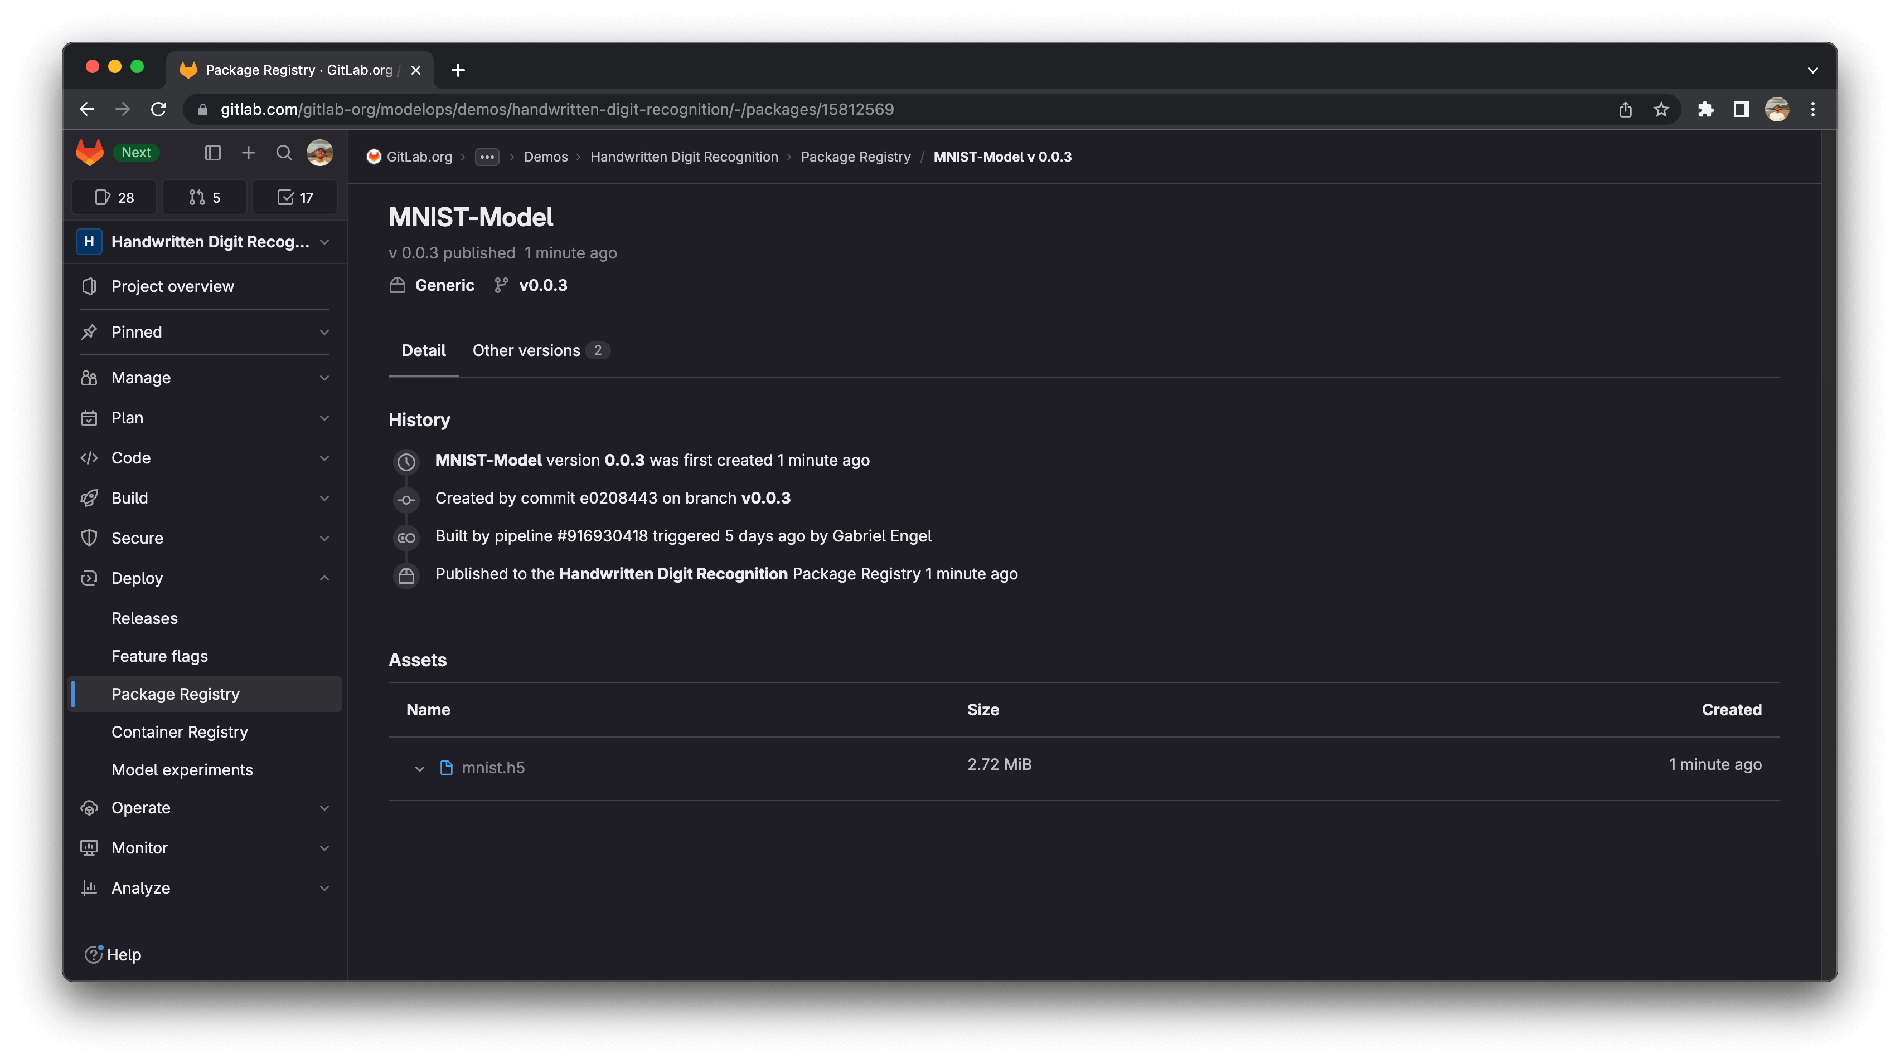
Task: Click the GitLab fox logo
Action: point(90,152)
